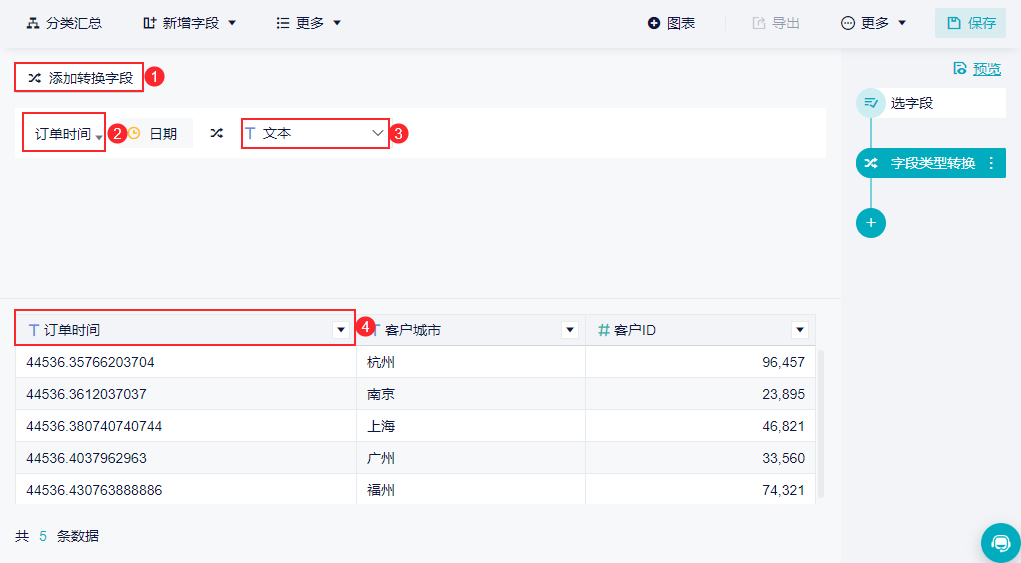Open the 新增字段 dropdown menu

point(189,23)
